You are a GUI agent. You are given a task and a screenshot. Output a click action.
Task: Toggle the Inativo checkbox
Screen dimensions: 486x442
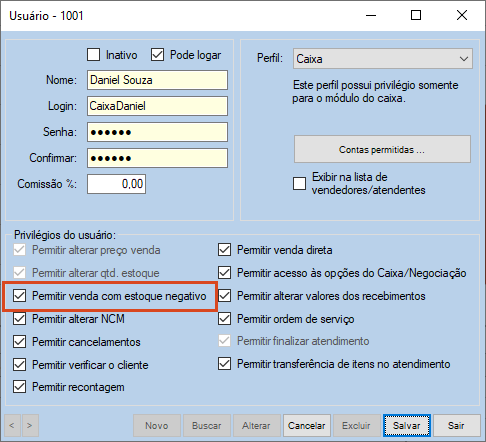(x=93, y=55)
